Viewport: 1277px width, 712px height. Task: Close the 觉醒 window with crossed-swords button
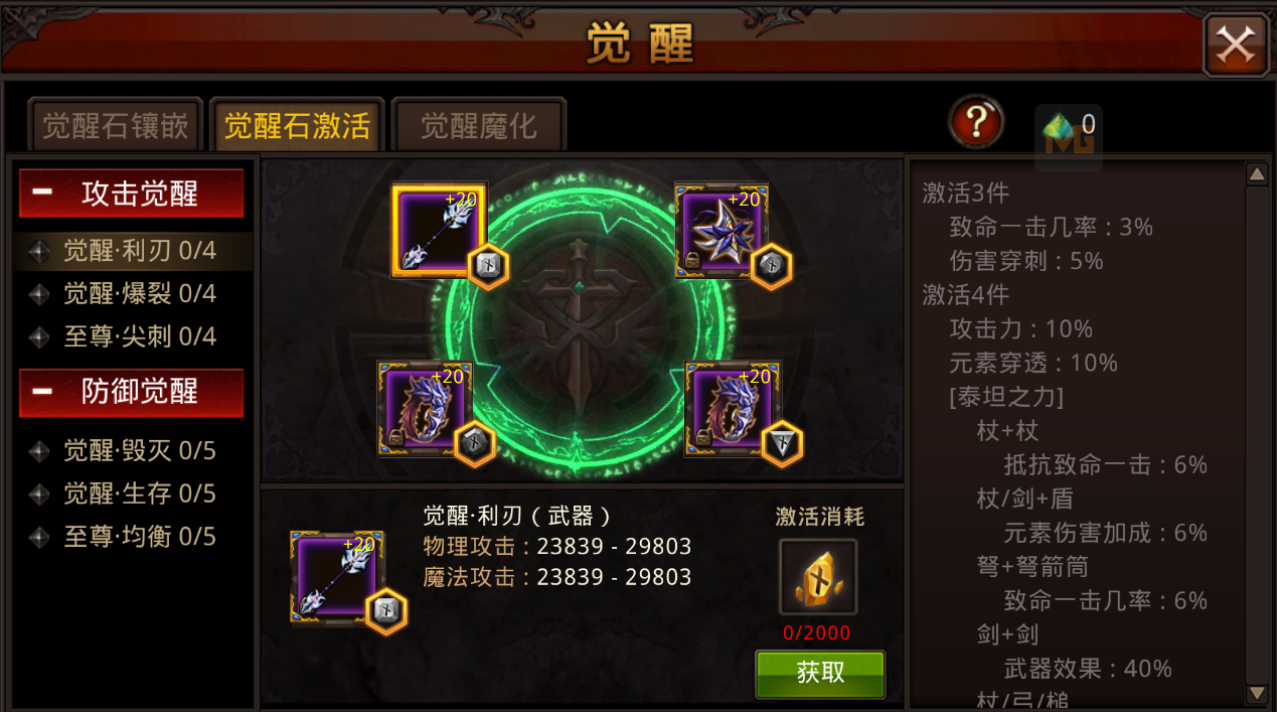(x=1236, y=44)
